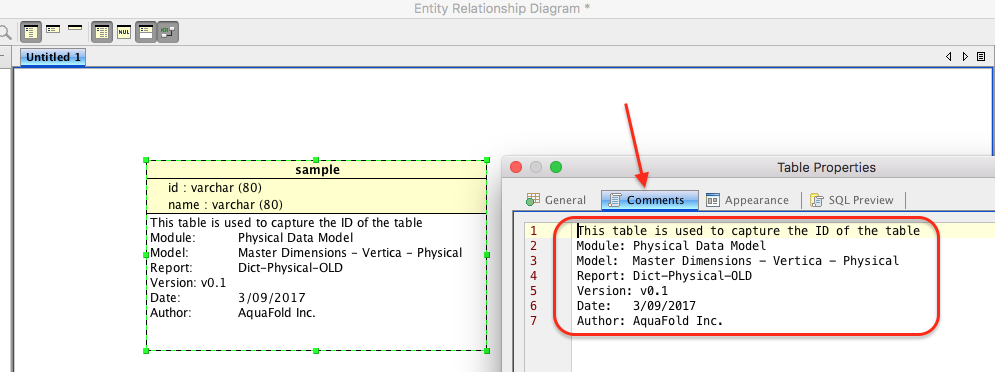This screenshot has height=372, width=995.
Task: Close the Table Properties window
Action: click(x=516, y=168)
